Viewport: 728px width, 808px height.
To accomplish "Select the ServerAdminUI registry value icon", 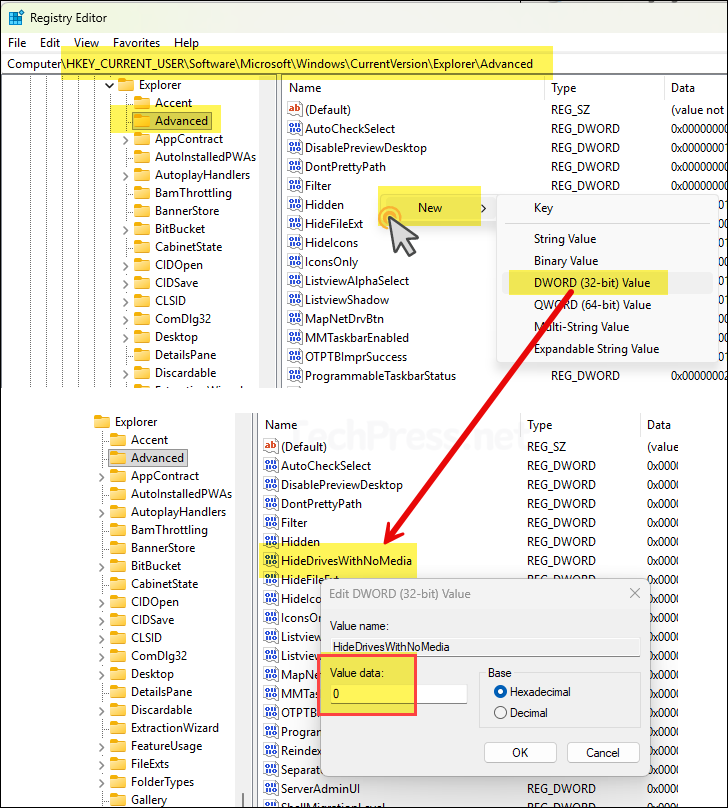I will coord(271,790).
